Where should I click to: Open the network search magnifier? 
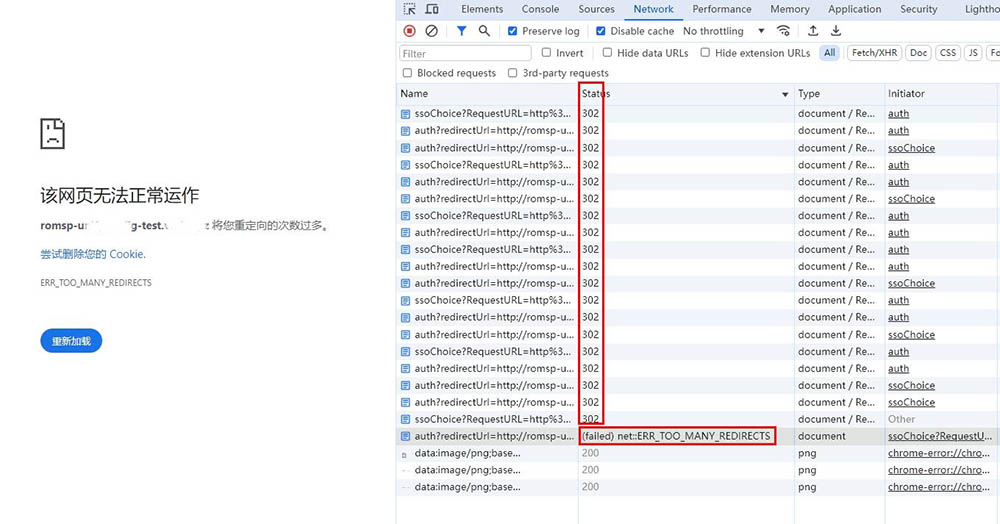pos(484,31)
